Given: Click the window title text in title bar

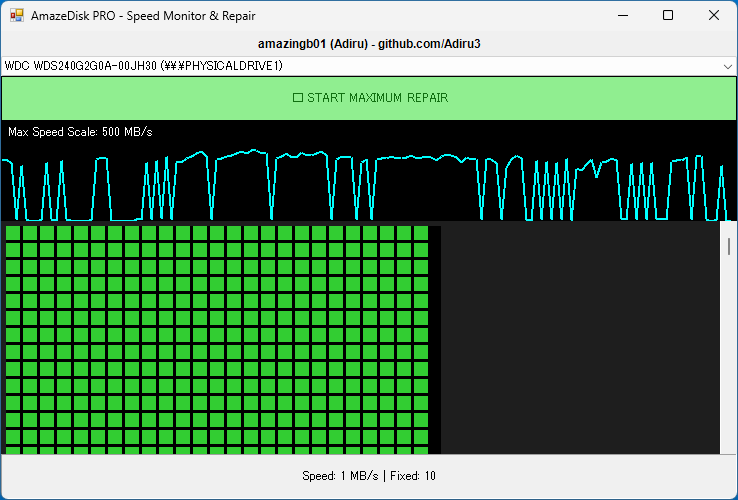Looking at the screenshot, I should pos(143,16).
